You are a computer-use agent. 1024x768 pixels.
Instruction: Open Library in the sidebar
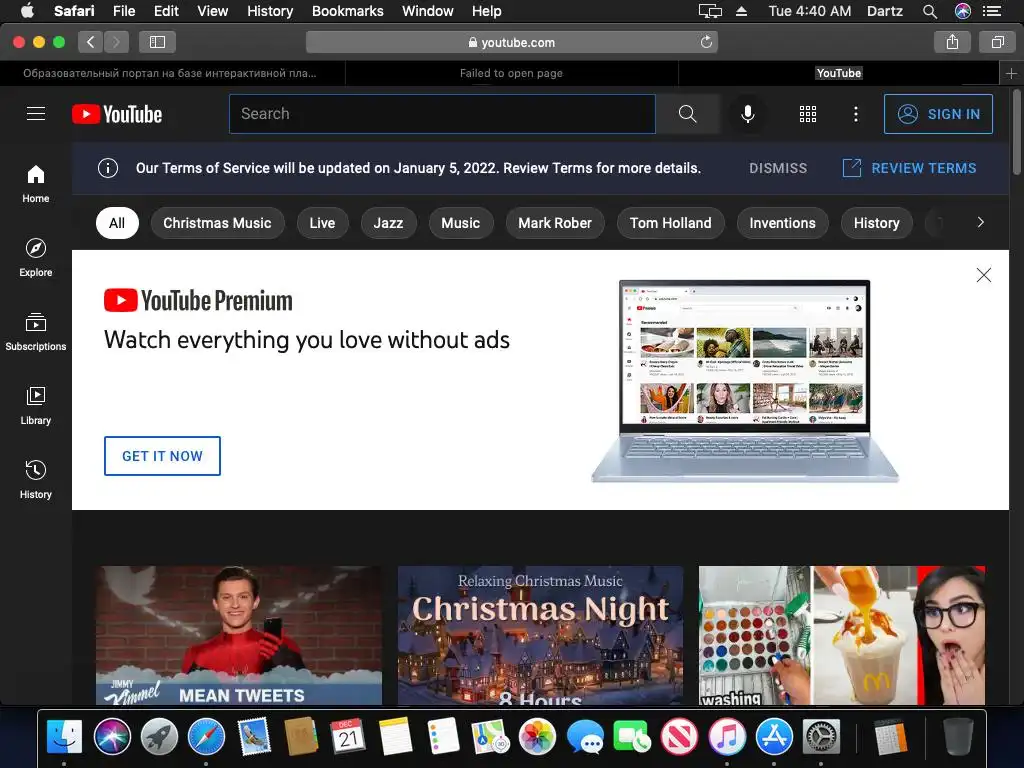36,406
